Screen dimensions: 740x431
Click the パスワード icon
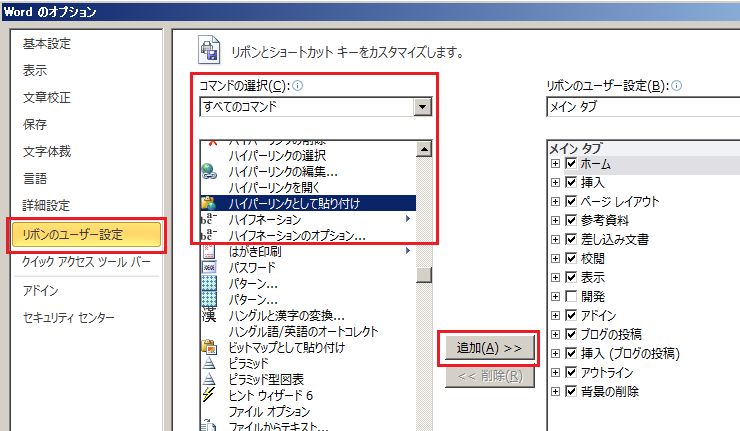209,267
